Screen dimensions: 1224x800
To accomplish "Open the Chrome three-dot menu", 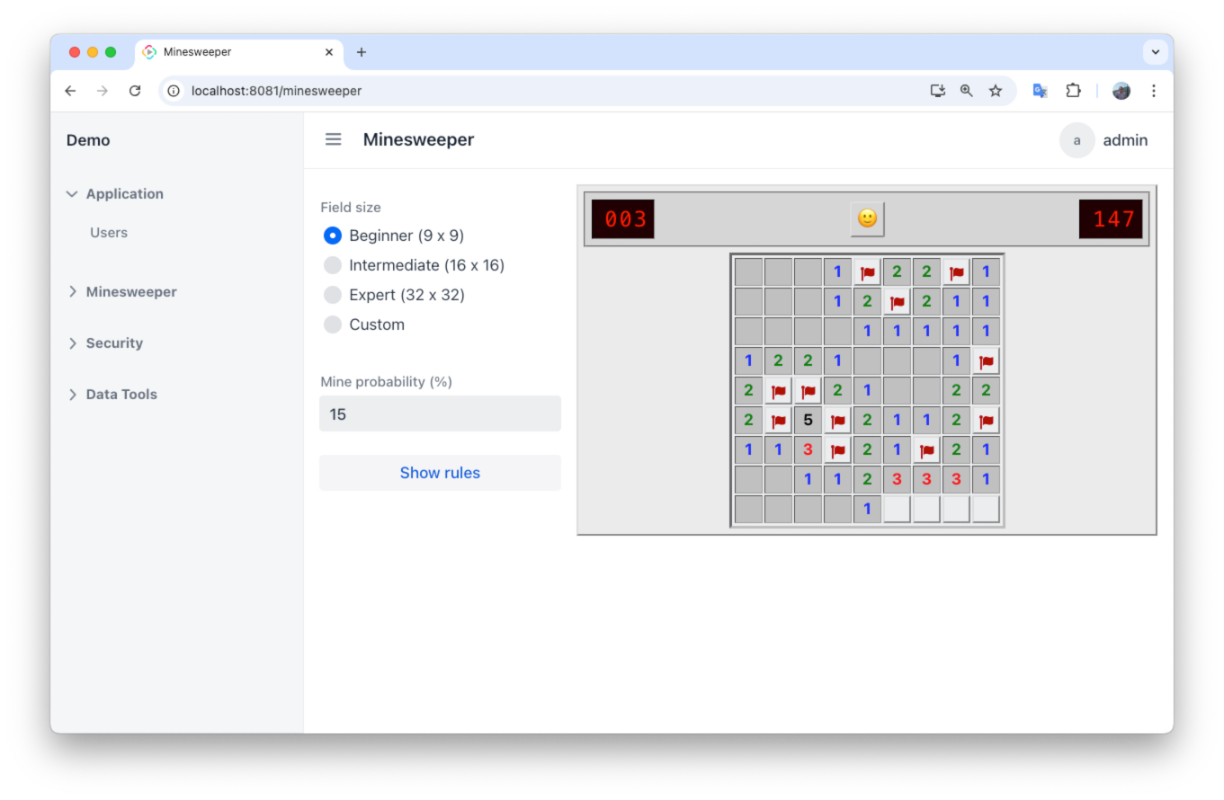I will point(1153,91).
